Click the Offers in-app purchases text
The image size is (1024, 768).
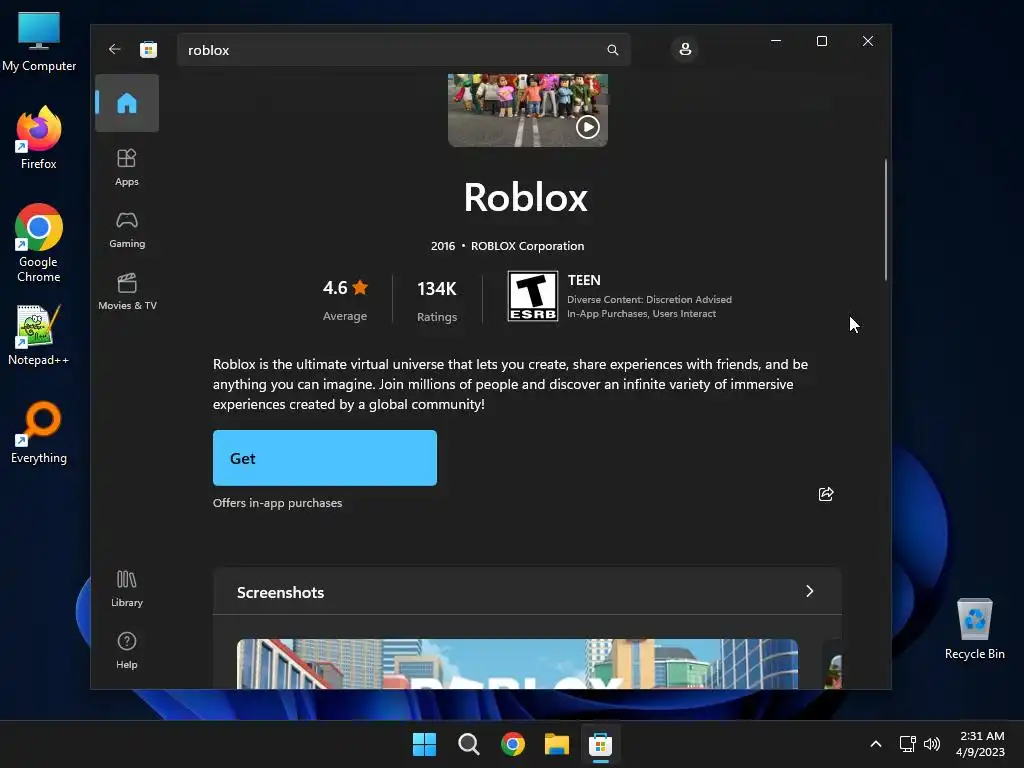click(x=278, y=503)
